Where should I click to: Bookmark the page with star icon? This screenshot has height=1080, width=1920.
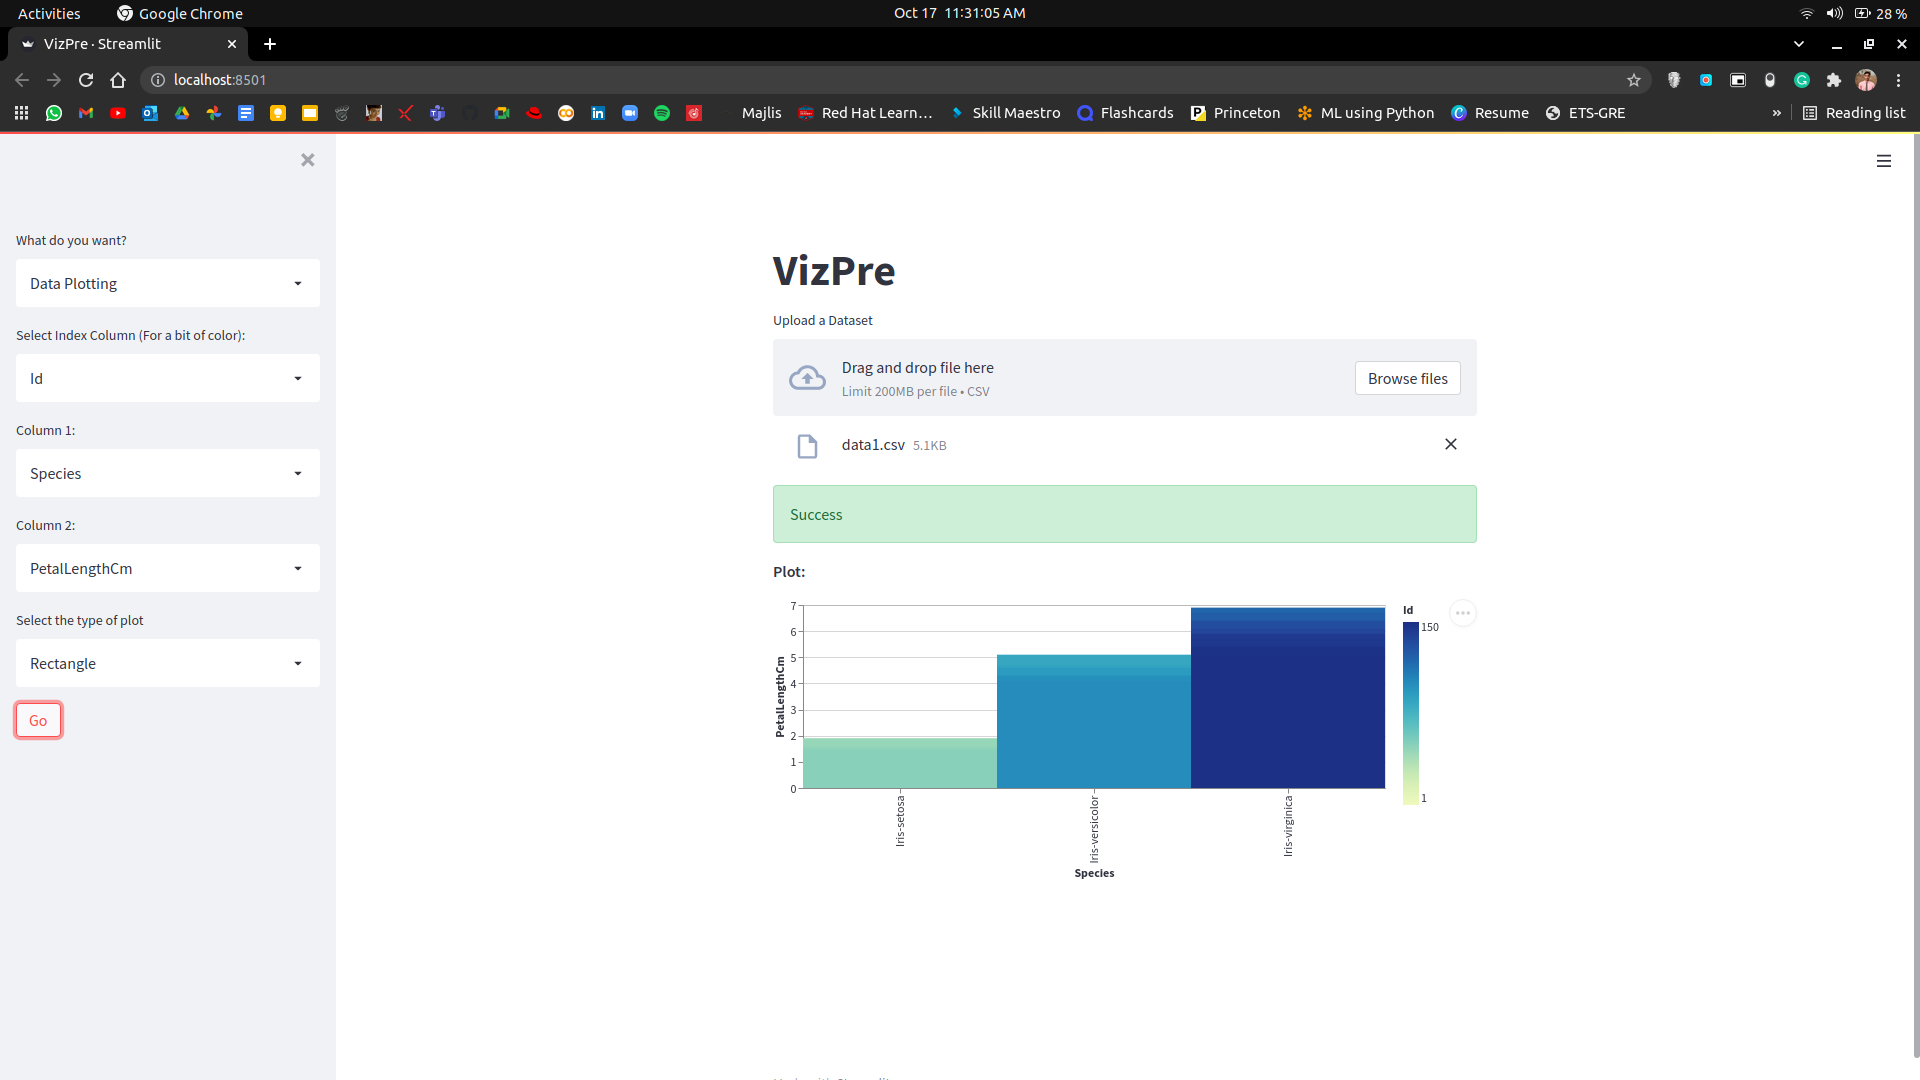coord(1634,80)
